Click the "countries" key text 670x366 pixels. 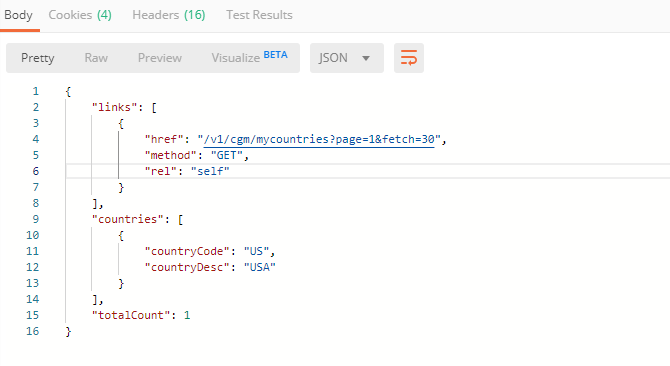coord(128,219)
